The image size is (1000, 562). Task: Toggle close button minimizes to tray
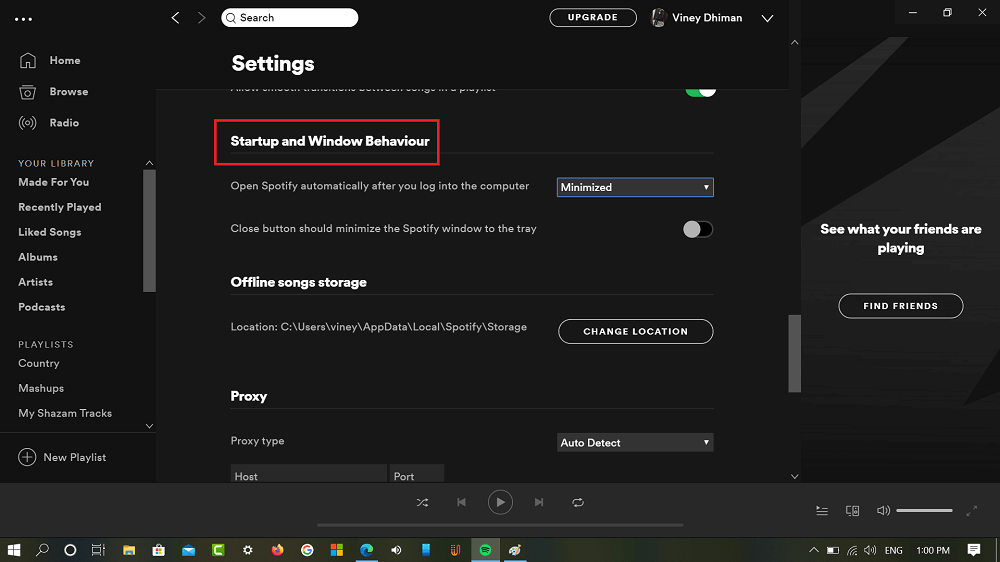point(698,229)
